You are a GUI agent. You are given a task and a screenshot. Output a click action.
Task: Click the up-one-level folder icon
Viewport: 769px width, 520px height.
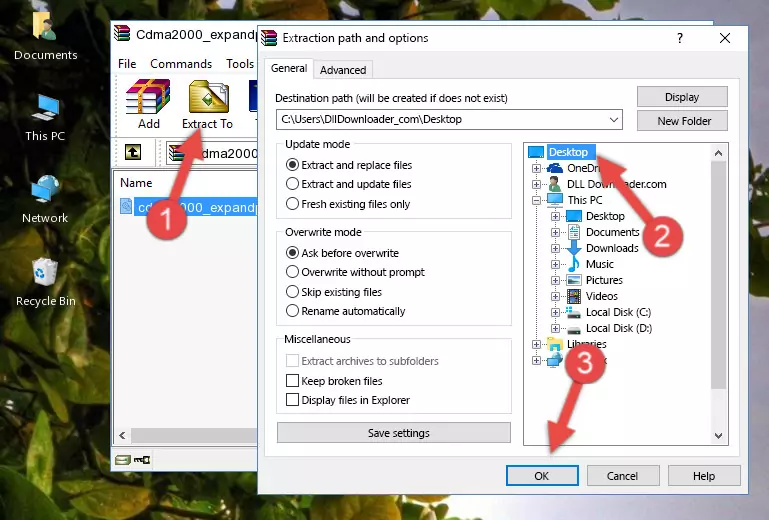(133, 153)
